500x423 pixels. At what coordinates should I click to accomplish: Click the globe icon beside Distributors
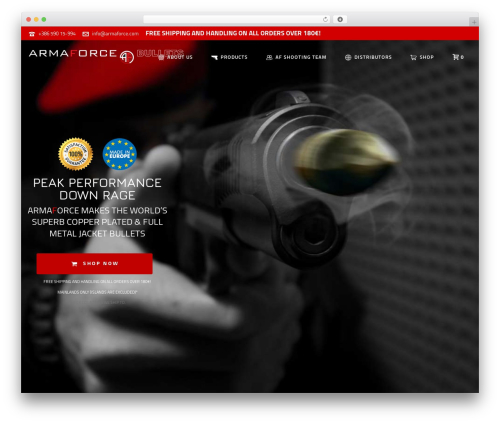point(348,57)
